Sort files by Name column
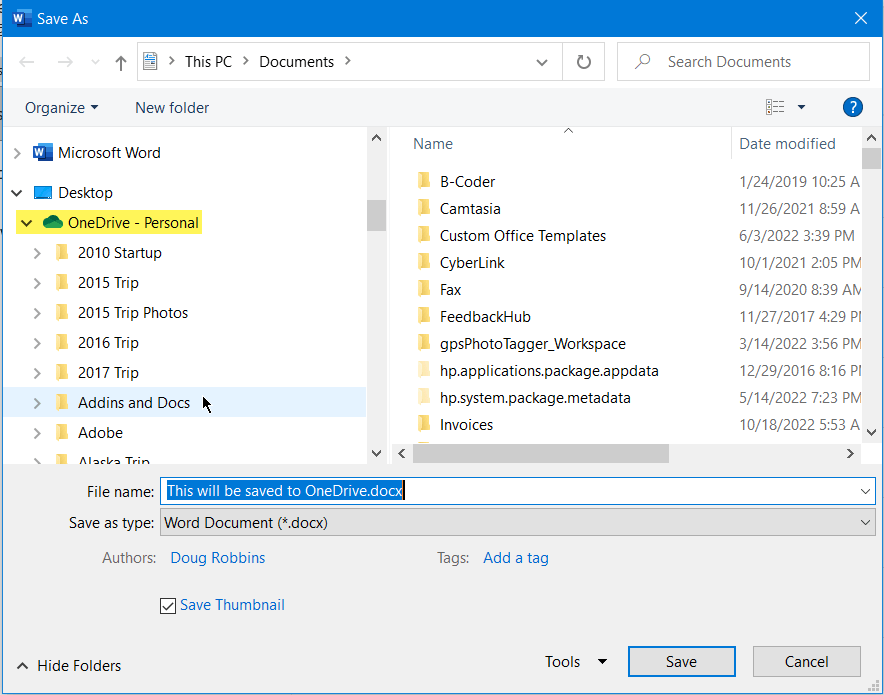 432,144
